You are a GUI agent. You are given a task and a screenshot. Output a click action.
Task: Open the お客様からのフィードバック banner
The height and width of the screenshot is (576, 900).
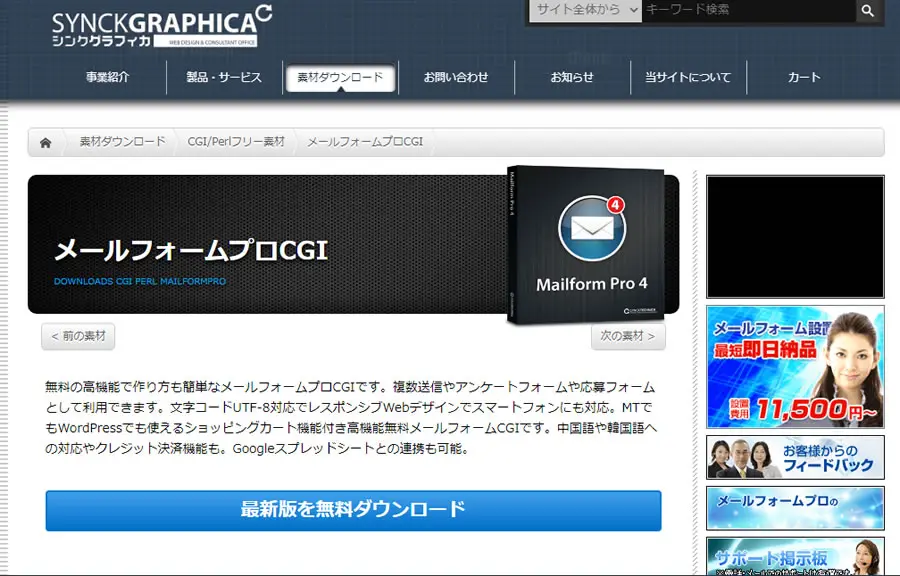coord(795,457)
